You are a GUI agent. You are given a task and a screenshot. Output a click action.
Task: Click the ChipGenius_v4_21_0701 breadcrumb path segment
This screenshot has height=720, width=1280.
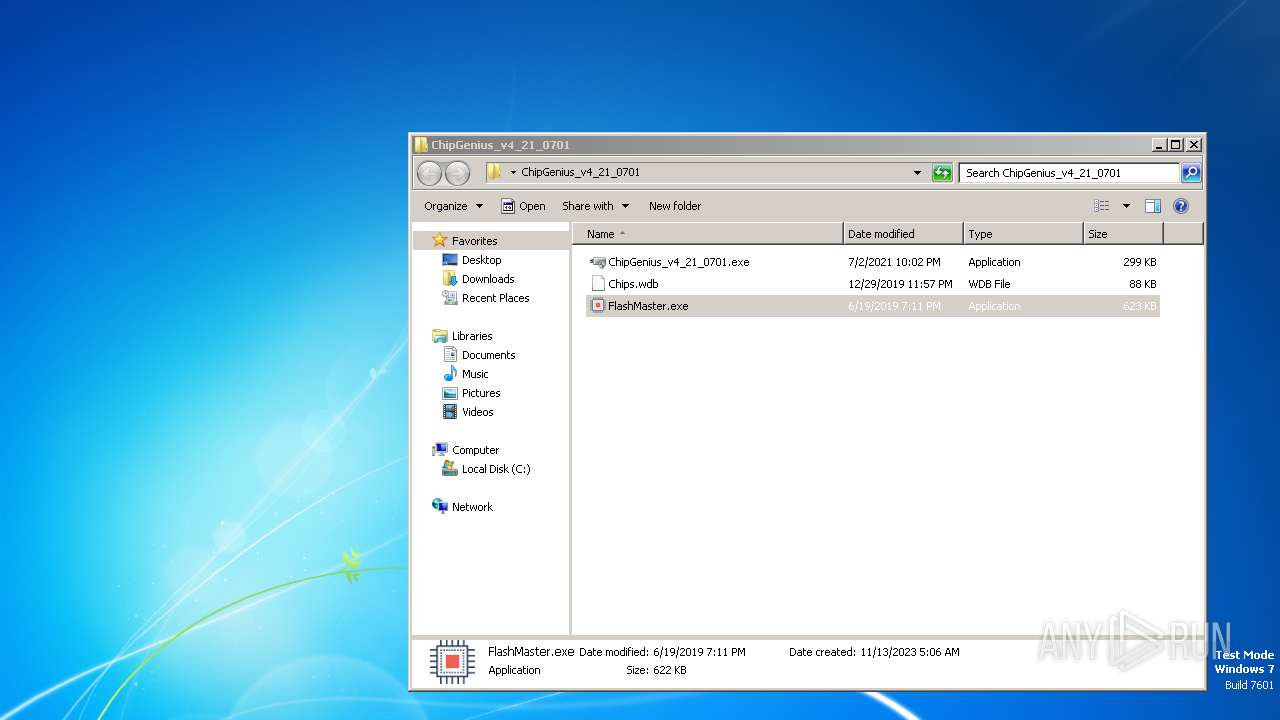[580, 172]
